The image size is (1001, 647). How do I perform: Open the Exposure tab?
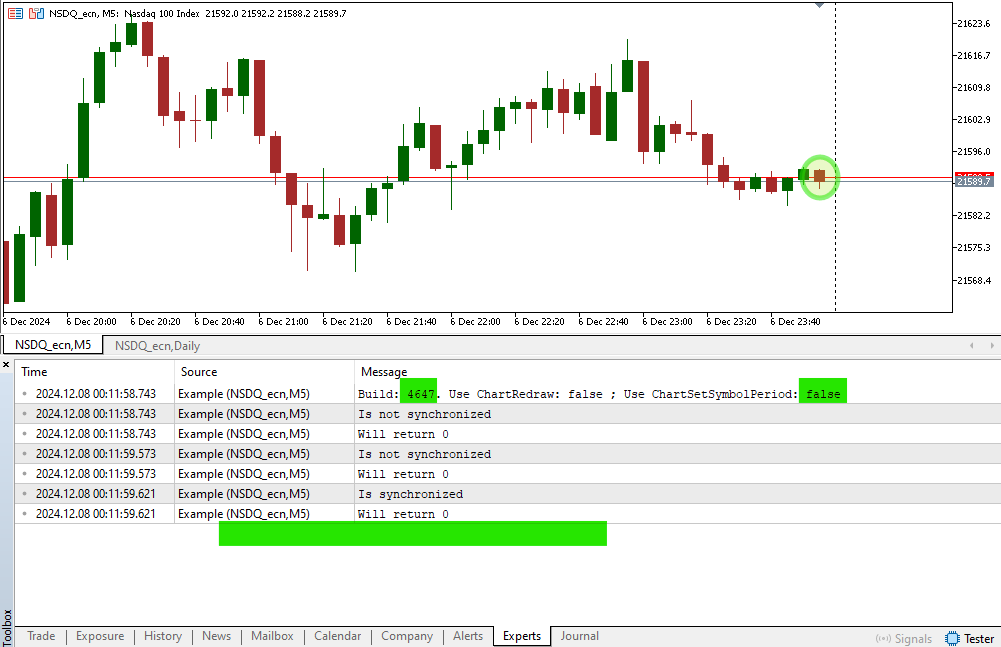[x=100, y=636]
